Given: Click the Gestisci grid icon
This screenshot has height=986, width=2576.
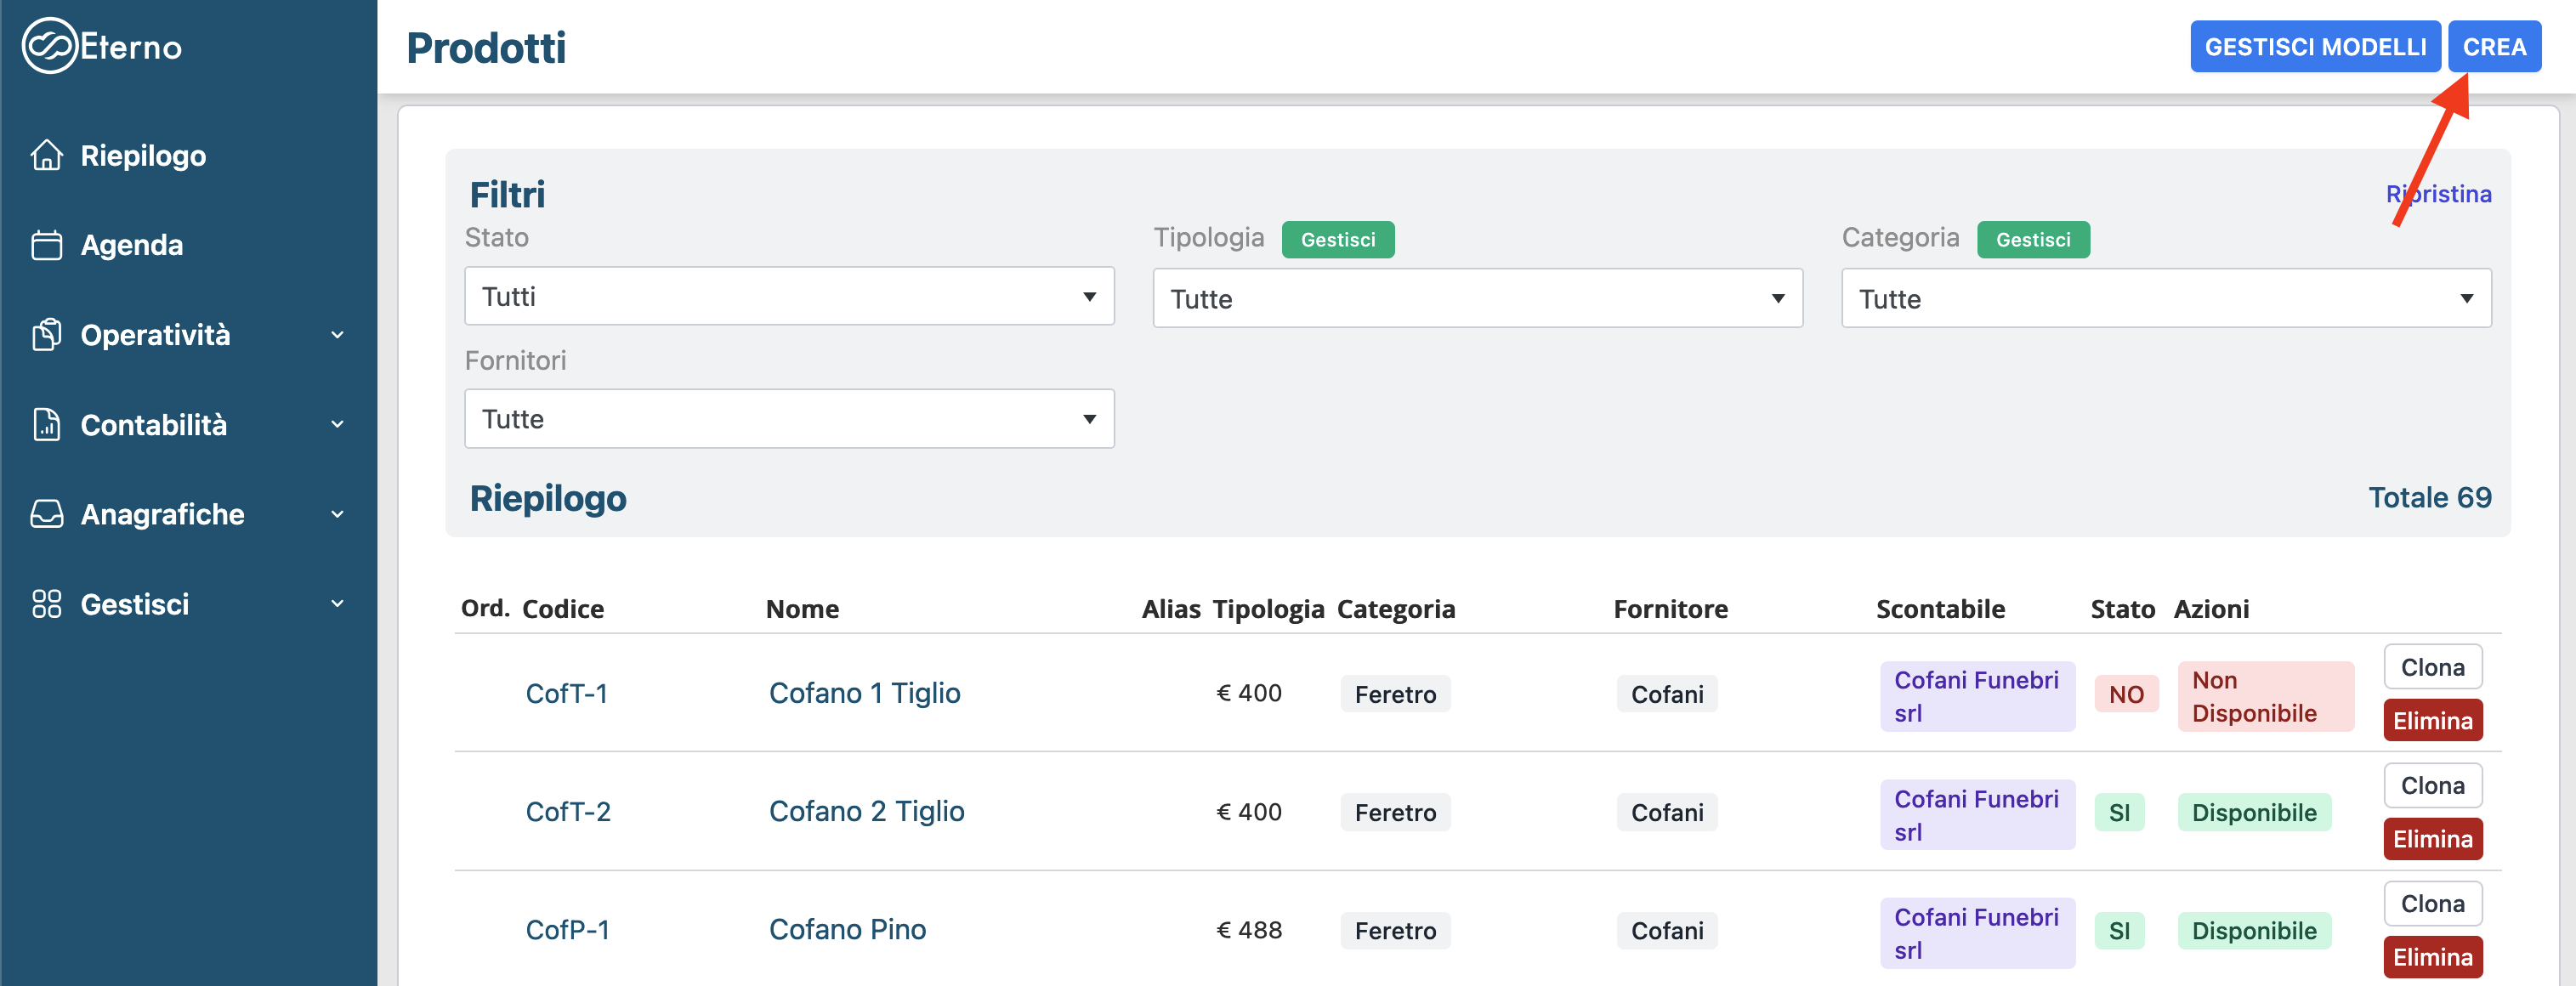Looking at the screenshot, I should pos(46,604).
